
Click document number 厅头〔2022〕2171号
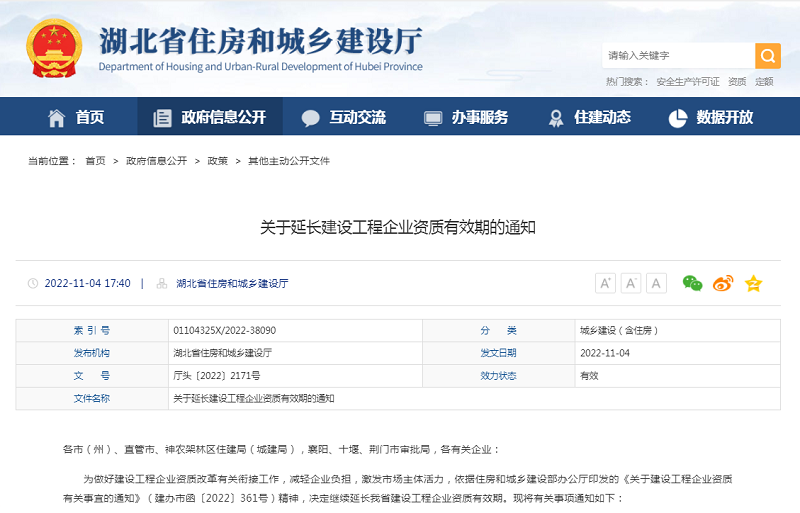tap(217, 376)
